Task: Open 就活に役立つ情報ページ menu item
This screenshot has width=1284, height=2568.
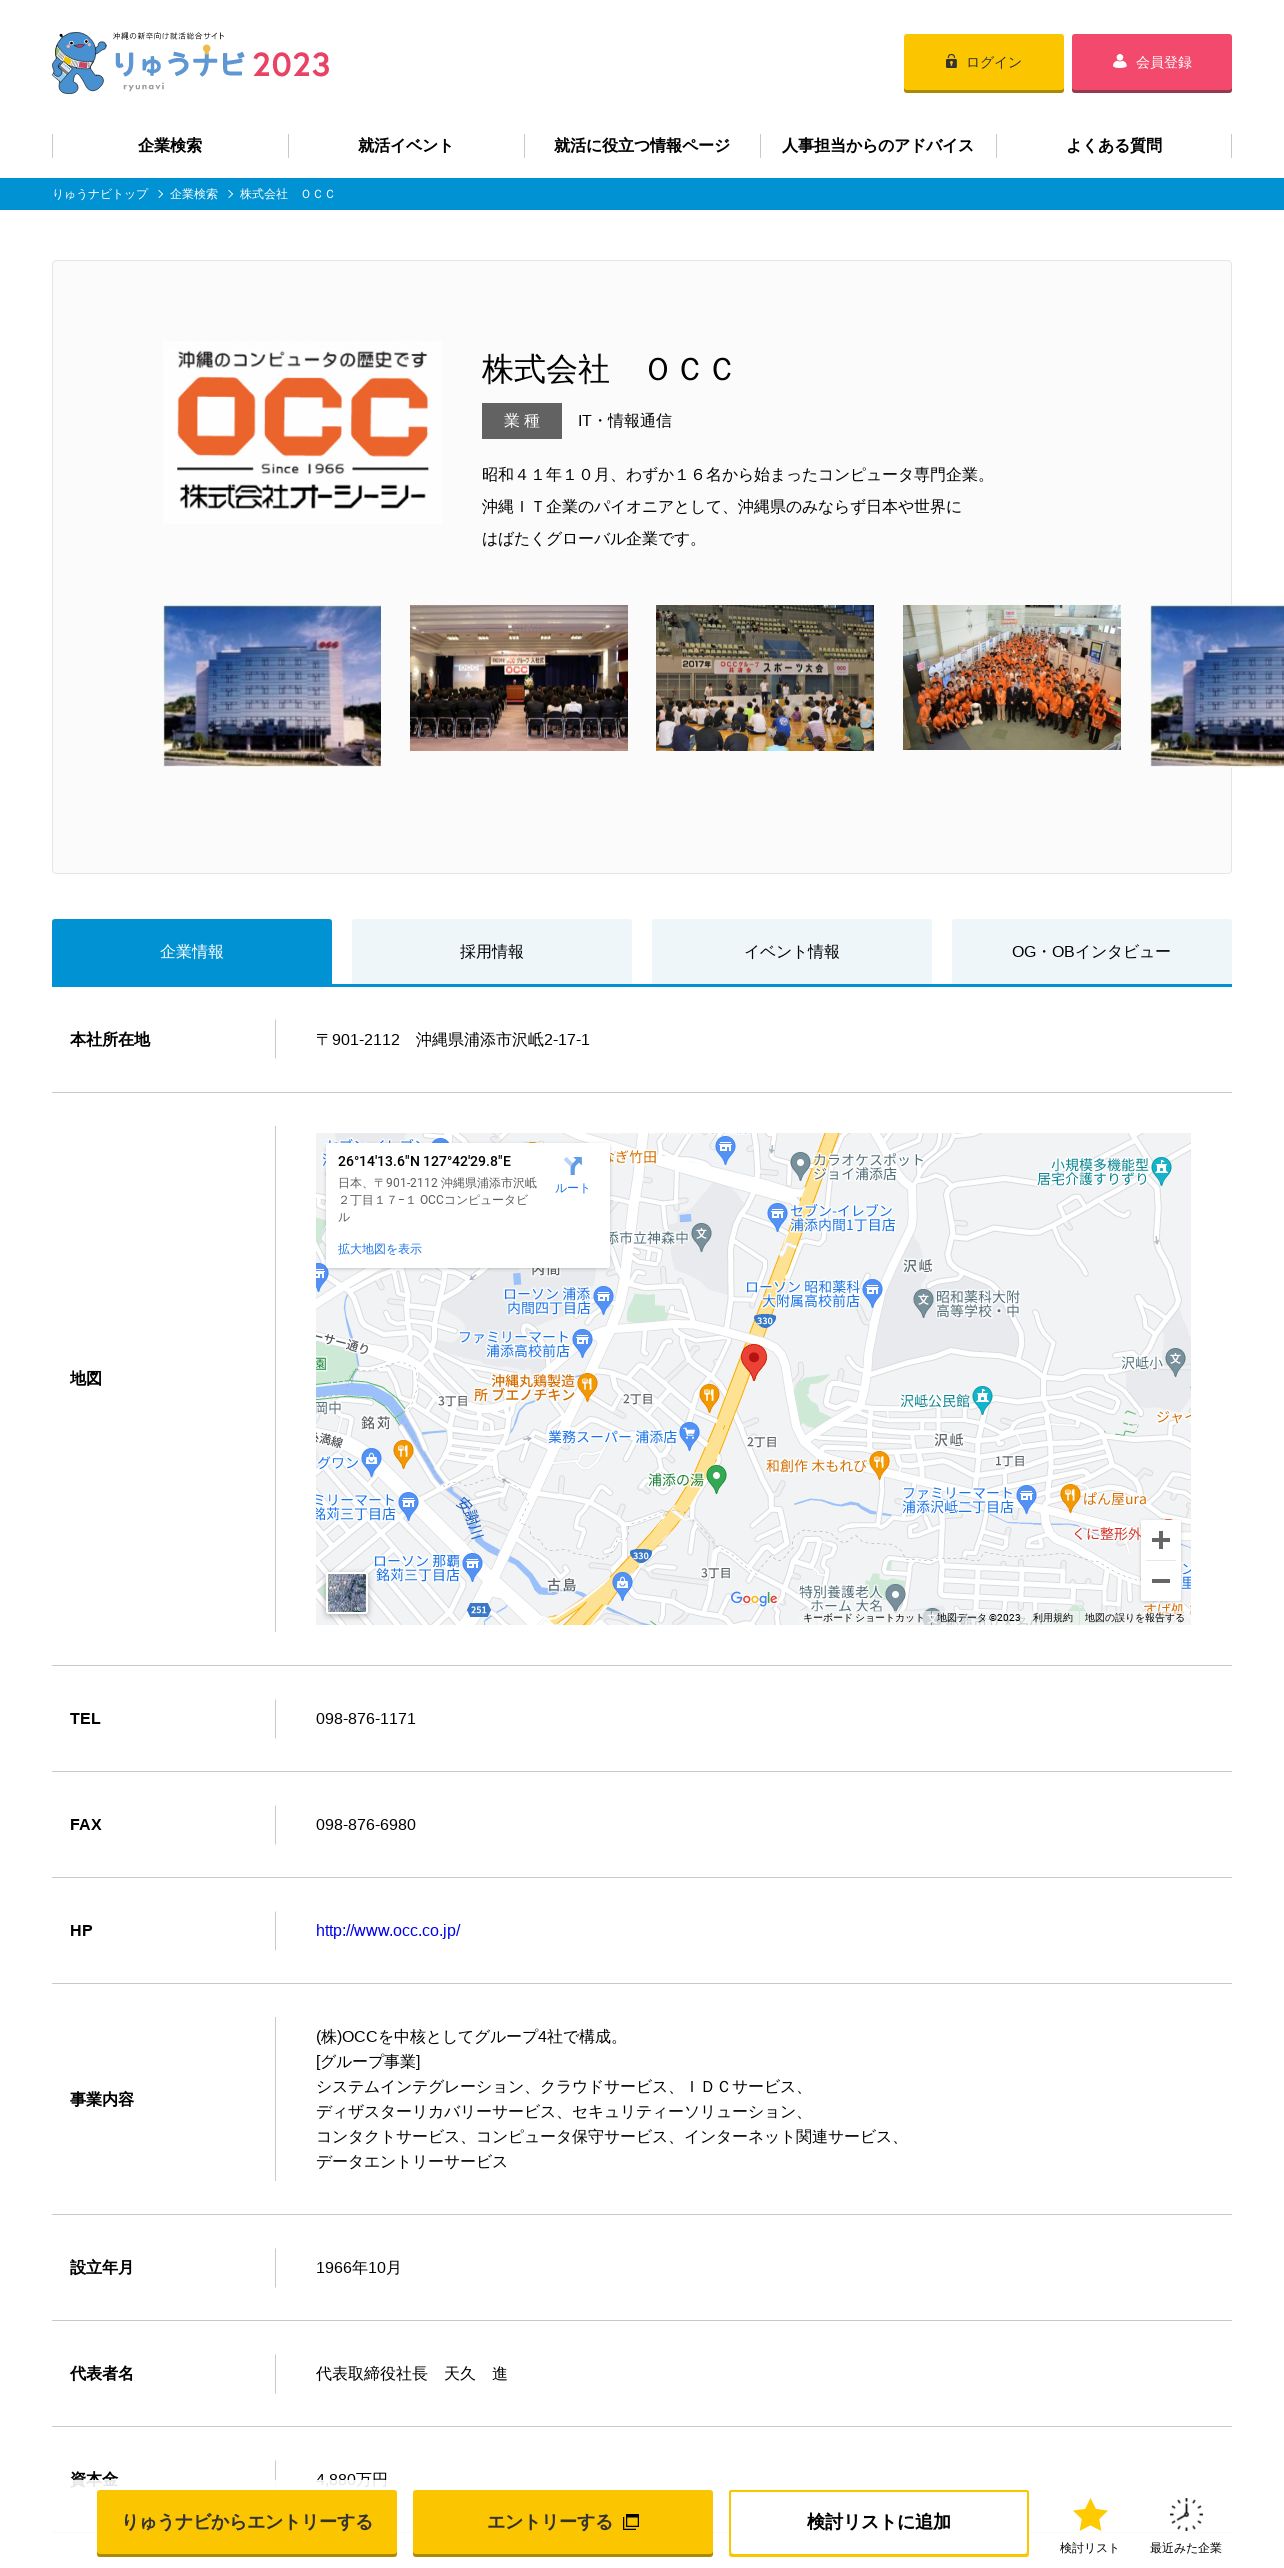Action: [642, 146]
